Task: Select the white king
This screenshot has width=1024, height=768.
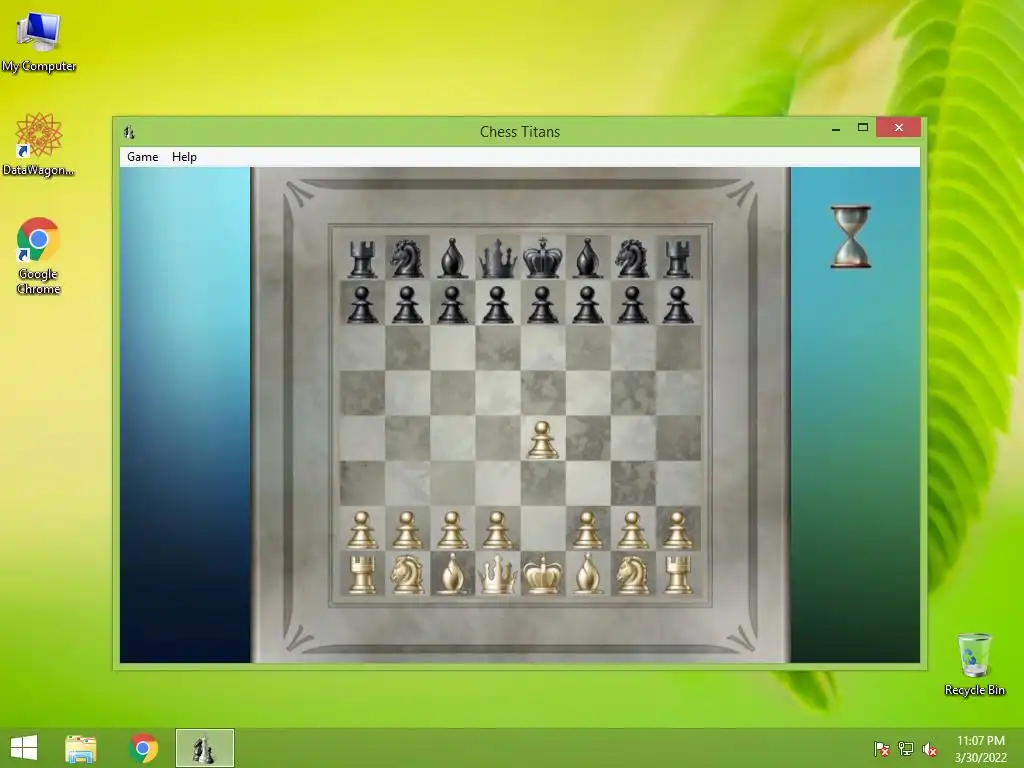Action: point(543,575)
